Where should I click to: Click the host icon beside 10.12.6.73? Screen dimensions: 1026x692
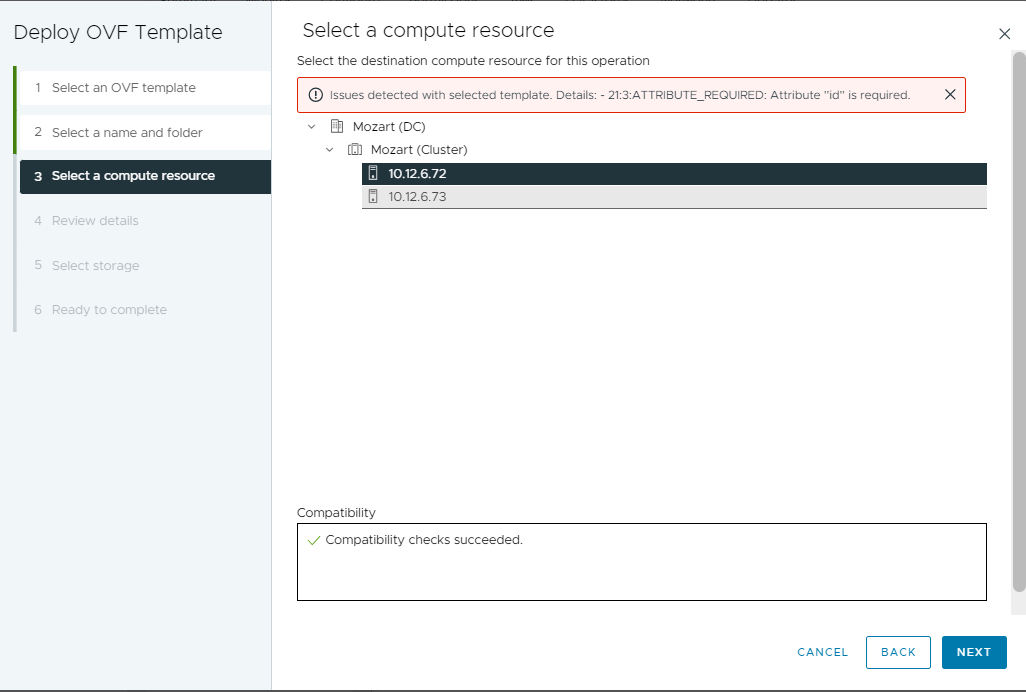click(x=373, y=196)
